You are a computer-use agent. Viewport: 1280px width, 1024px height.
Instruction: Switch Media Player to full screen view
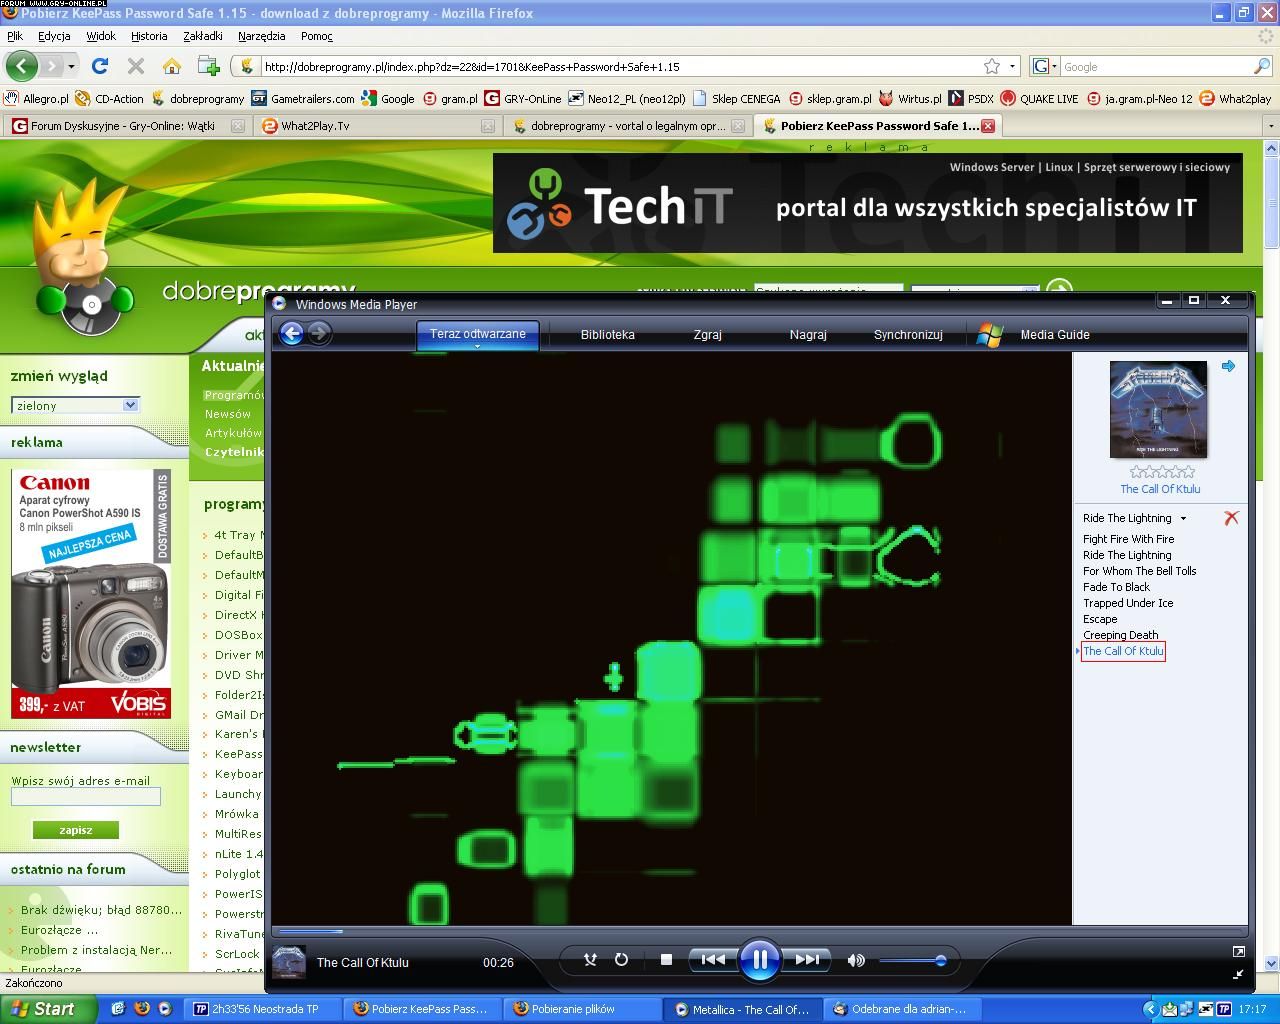tap(1238, 951)
